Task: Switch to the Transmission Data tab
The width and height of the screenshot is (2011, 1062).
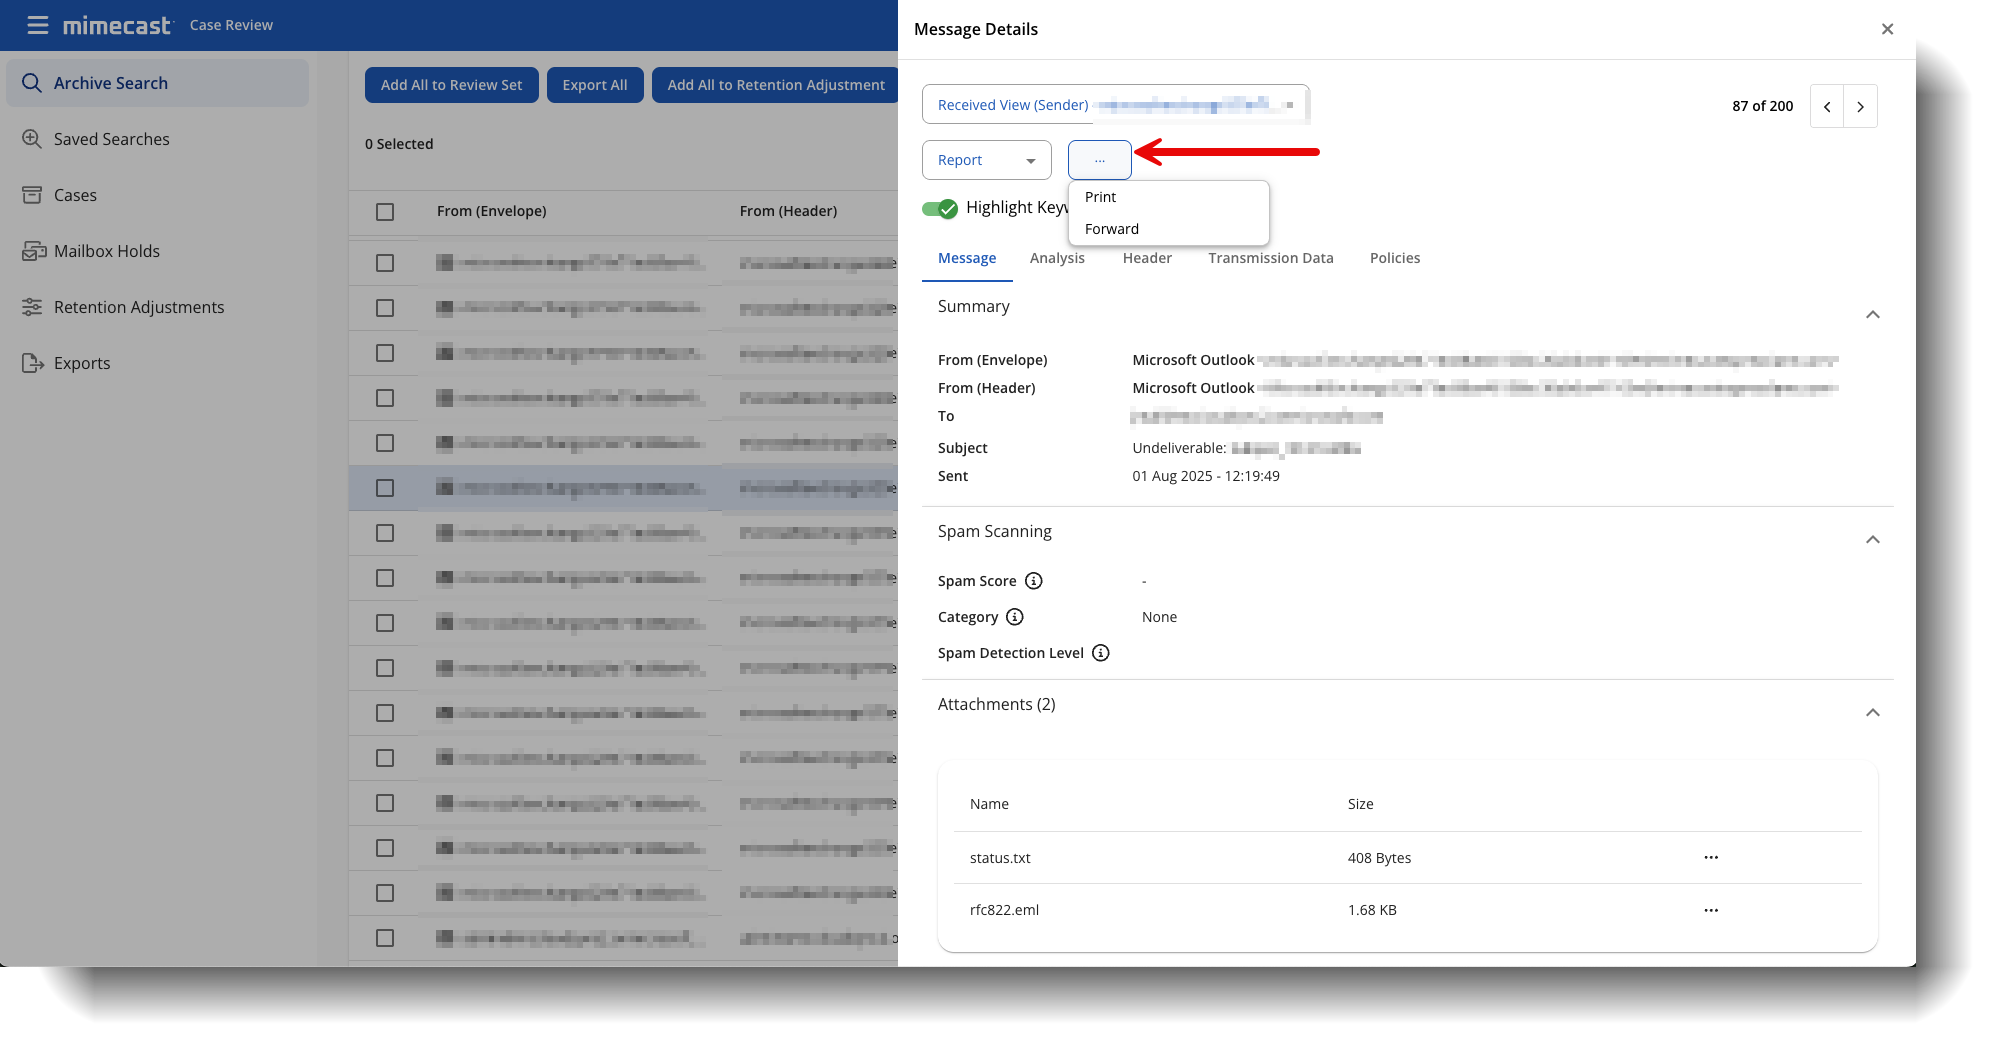Action: pos(1270,258)
